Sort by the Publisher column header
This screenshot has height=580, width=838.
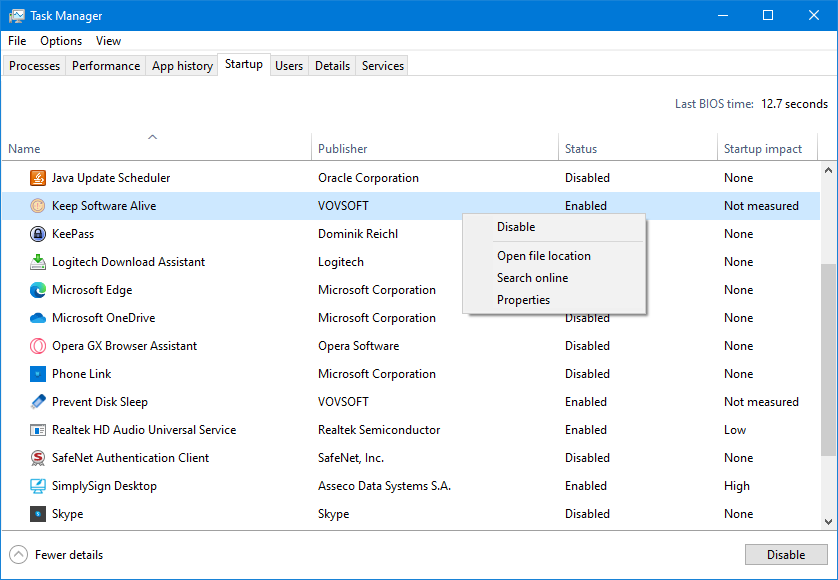(434, 146)
